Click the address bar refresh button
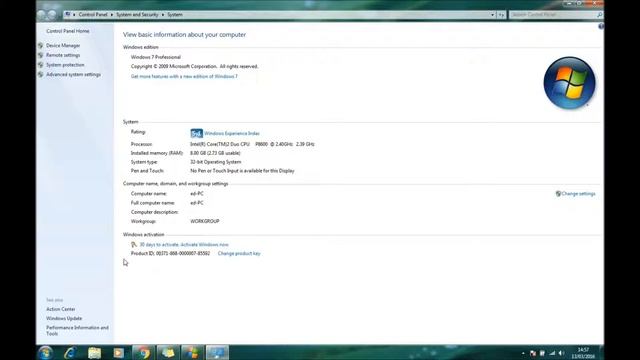This screenshot has width=640, height=360. tap(501, 15)
